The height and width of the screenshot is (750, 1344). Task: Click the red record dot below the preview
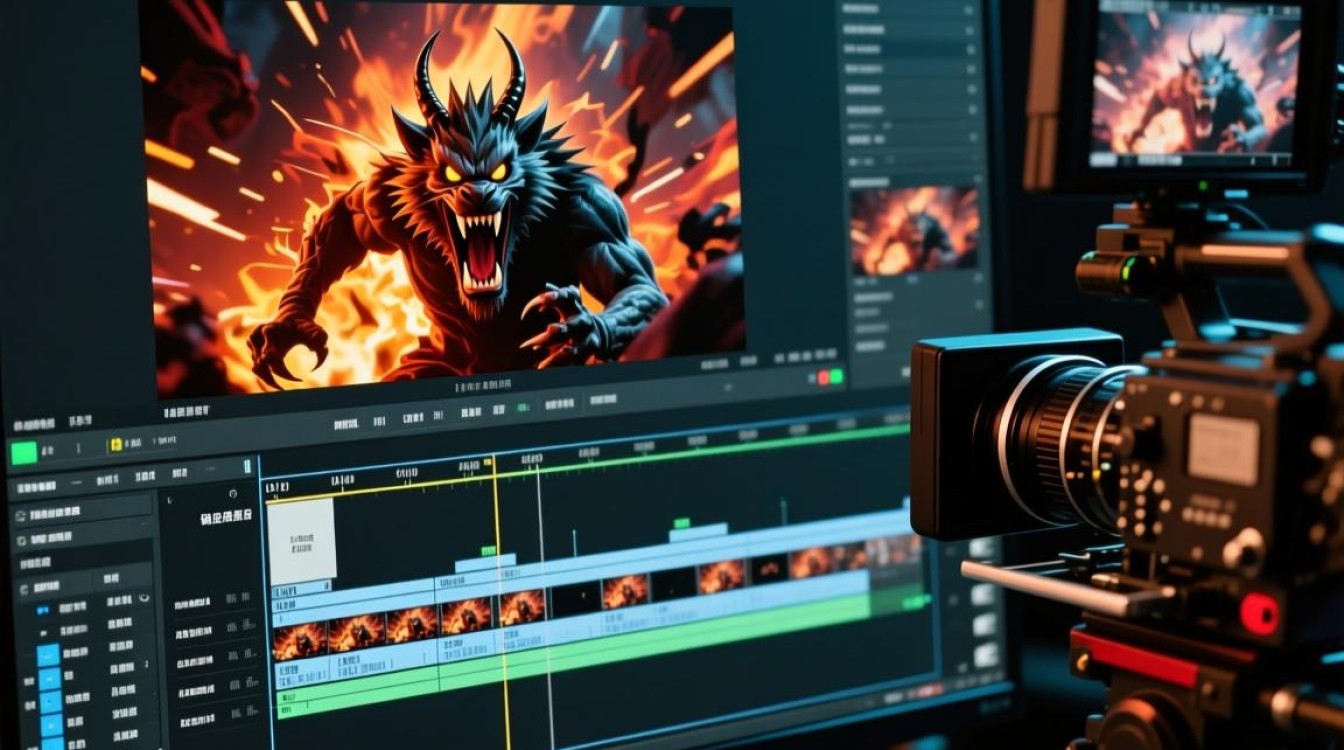pos(824,378)
